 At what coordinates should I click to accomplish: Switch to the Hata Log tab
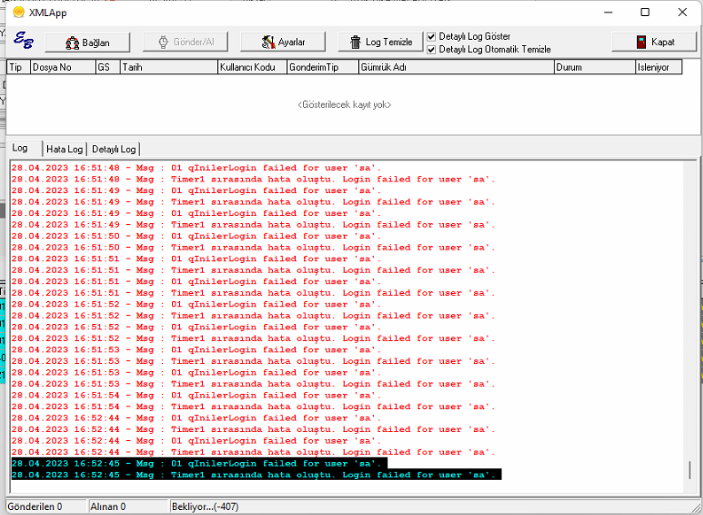[65, 149]
